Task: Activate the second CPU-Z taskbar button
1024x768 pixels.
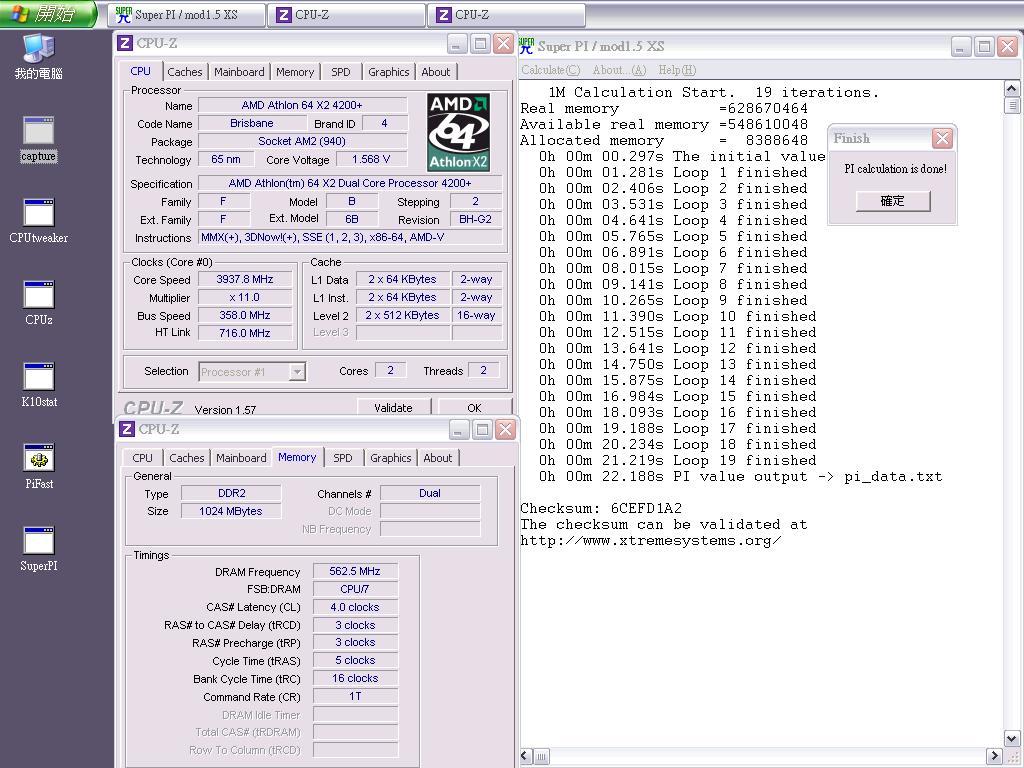Action: 507,15
